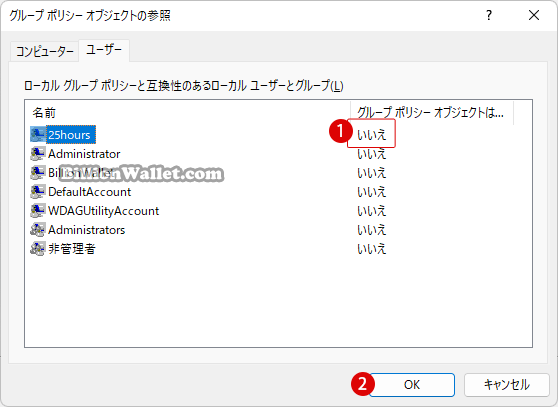Click the help question mark icon
Image resolution: width=558 pixels, height=407 pixels.
point(489,15)
